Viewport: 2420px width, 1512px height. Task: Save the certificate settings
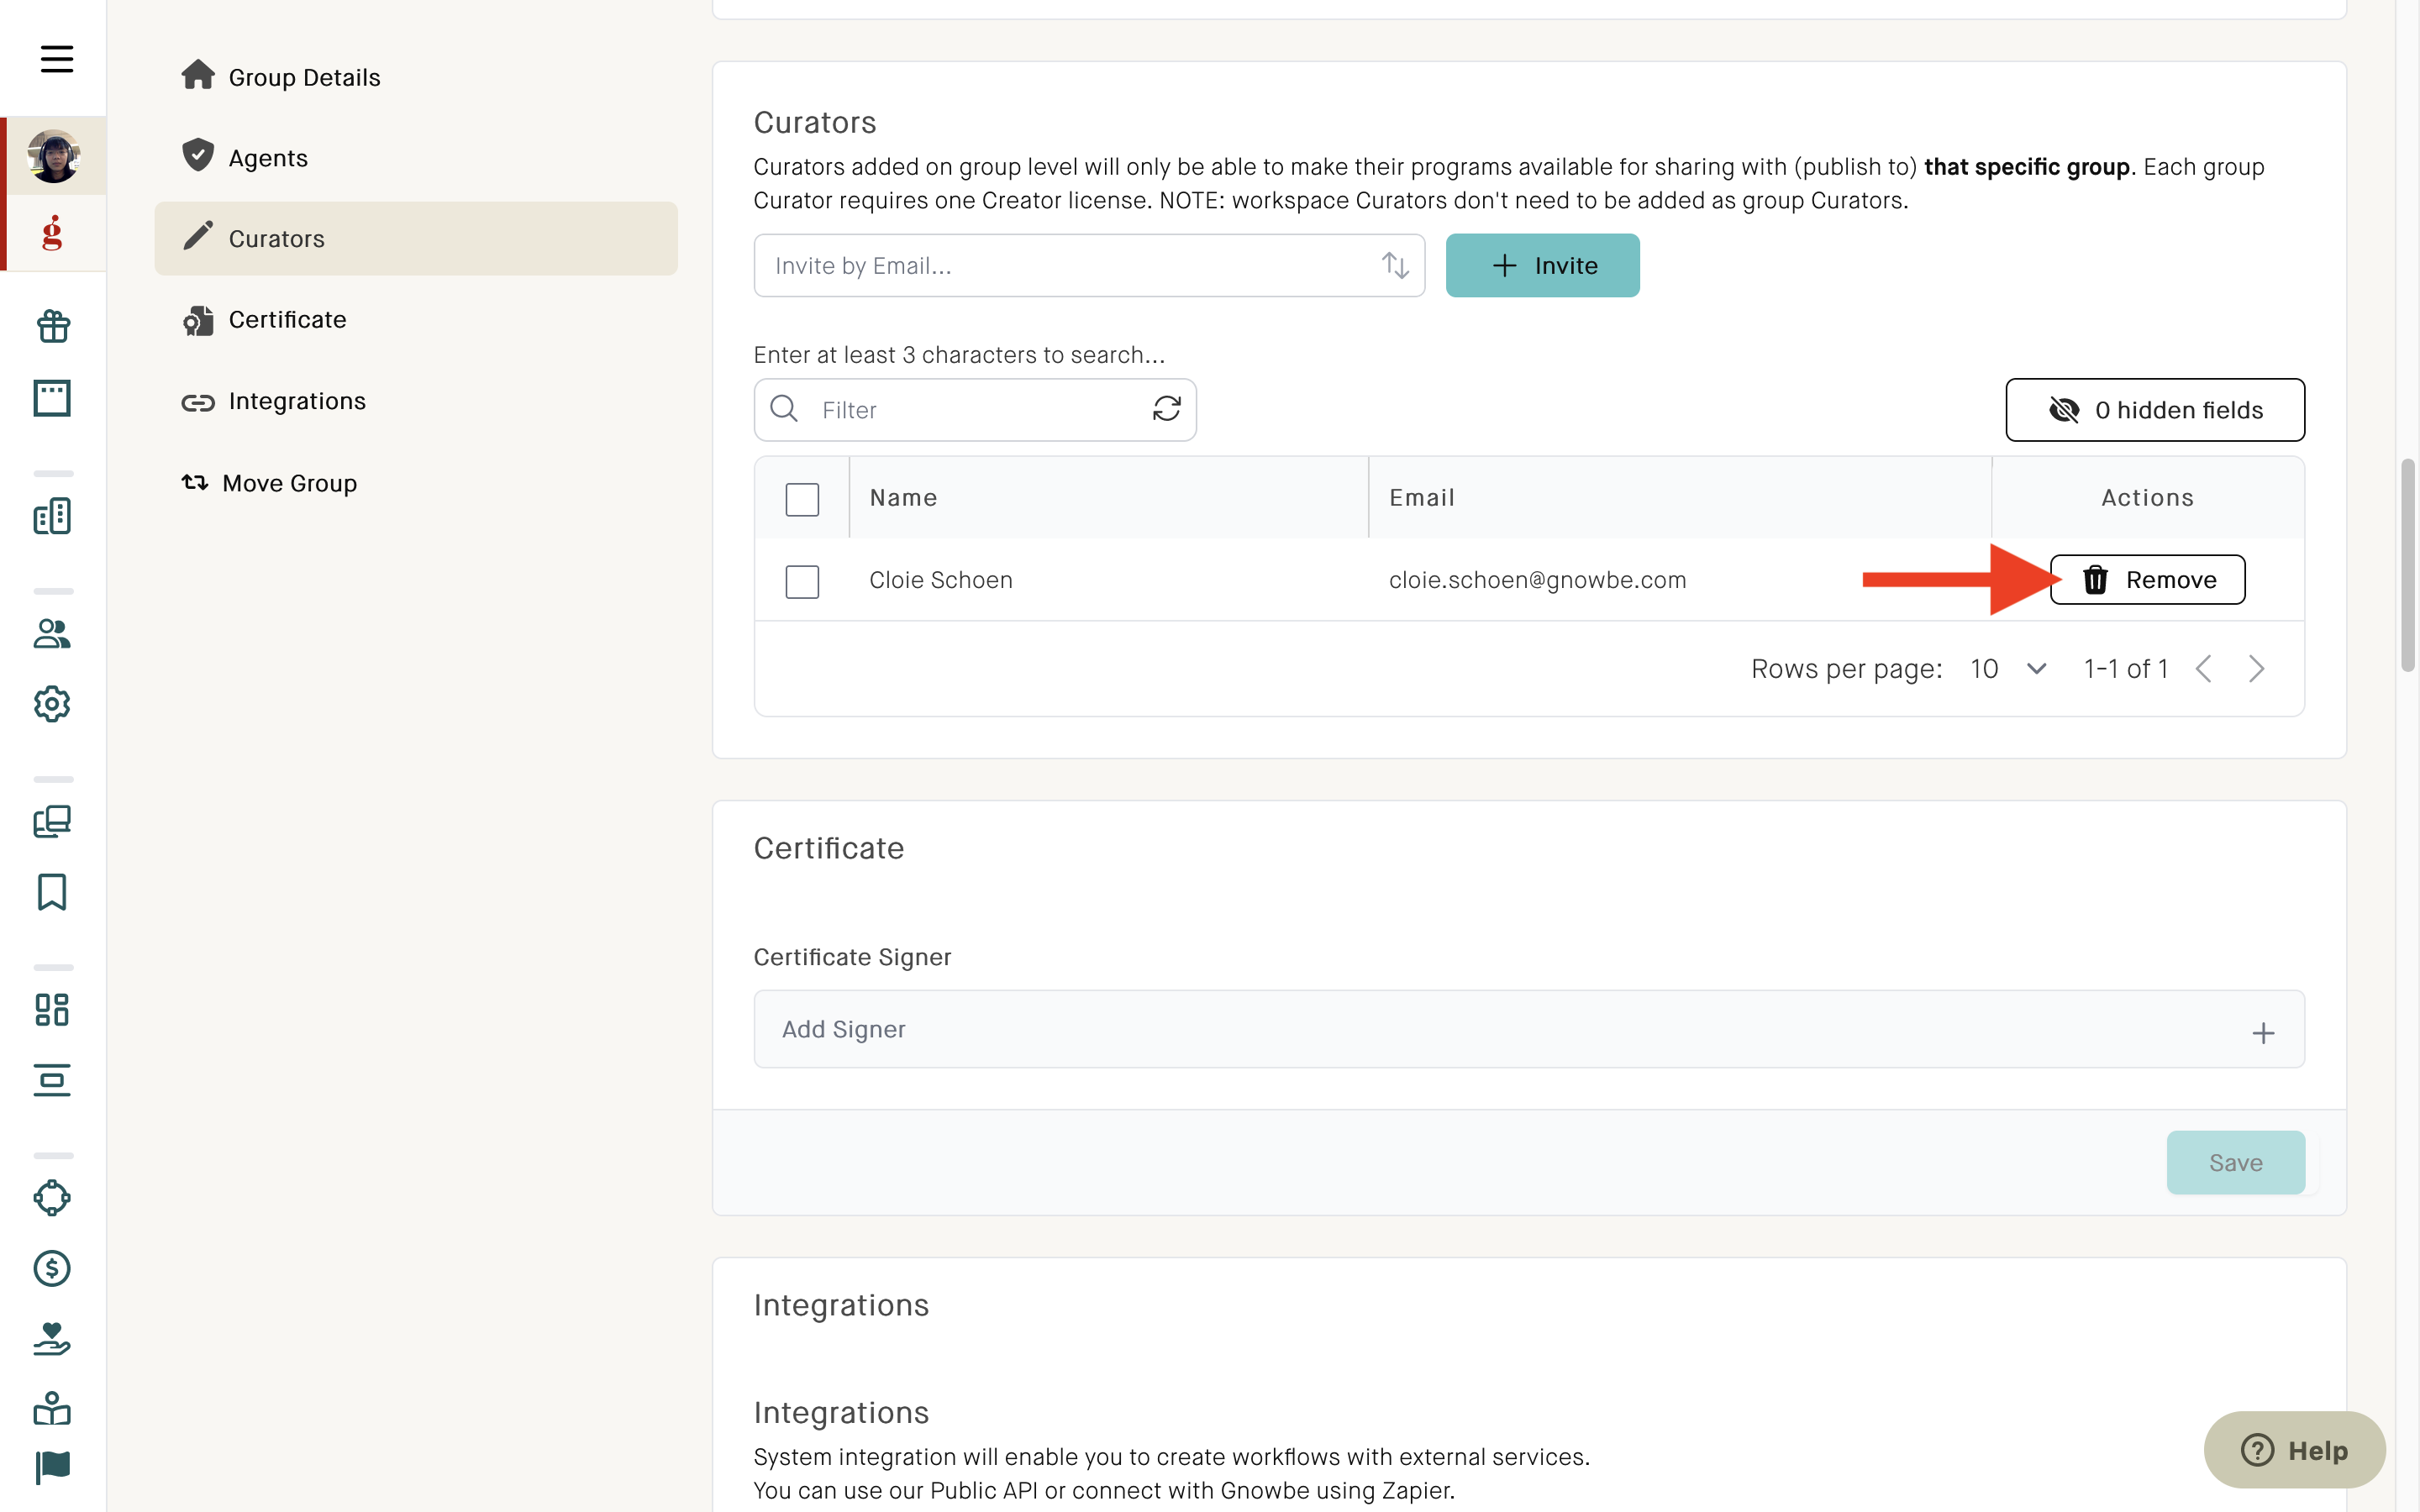coord(2235,1162)
